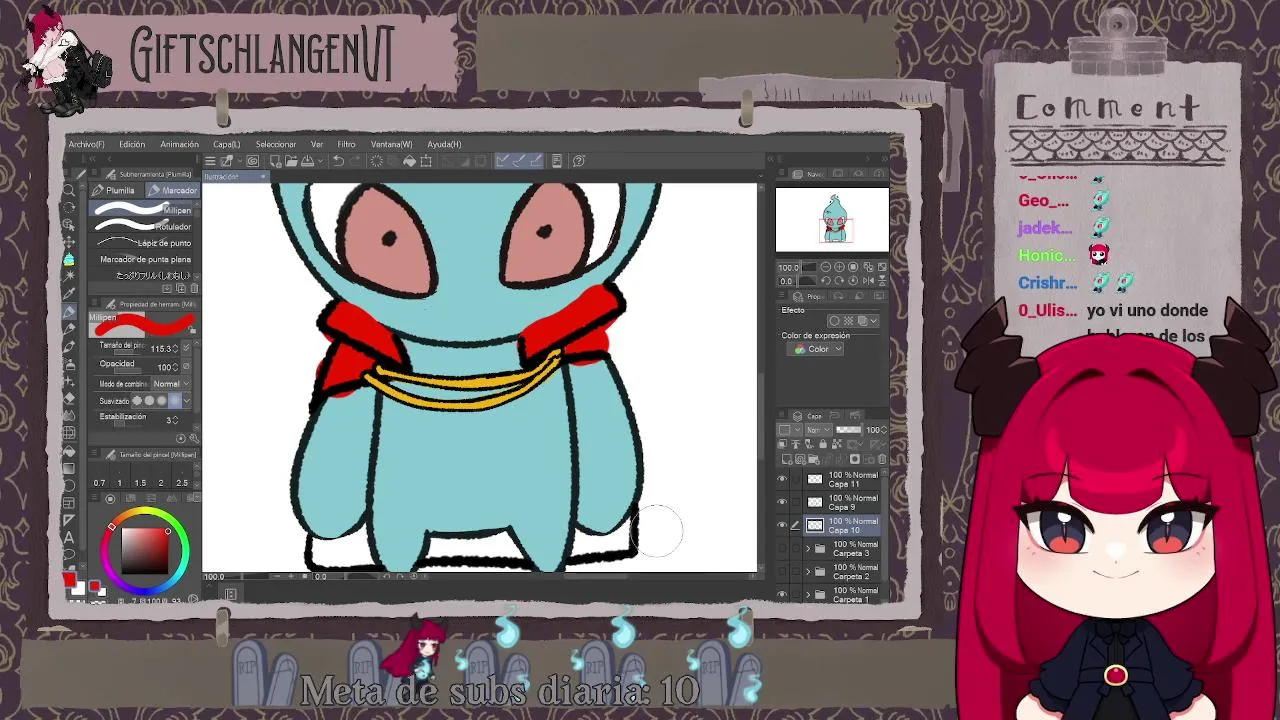This screenshot has height=720, width=1280.
Task: Select the Eyedropper tool
Action: [69, 294]
